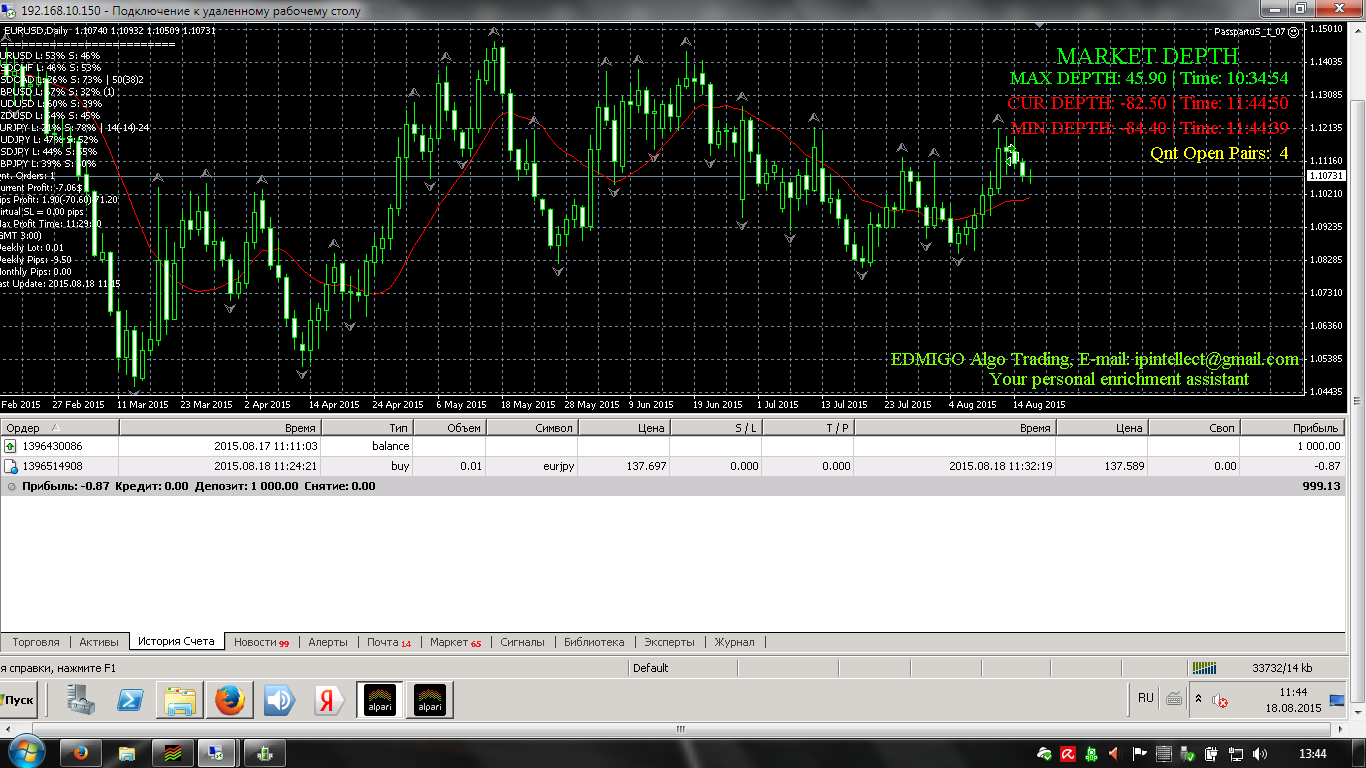Select the Remote Desktop taskbar button

(x=217, y=753)
